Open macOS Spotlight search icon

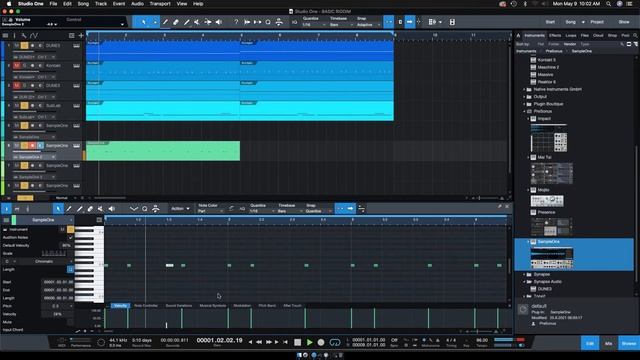tap(609, 4)
